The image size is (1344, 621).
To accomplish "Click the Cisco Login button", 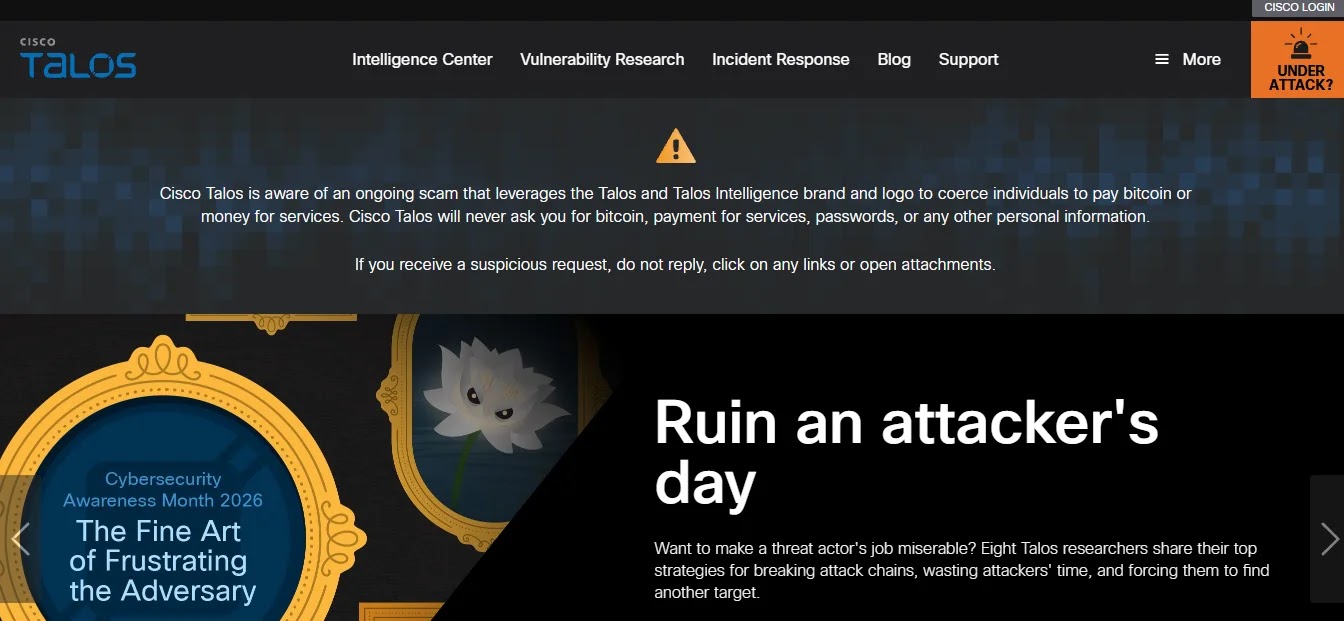I will (1298, 8).
